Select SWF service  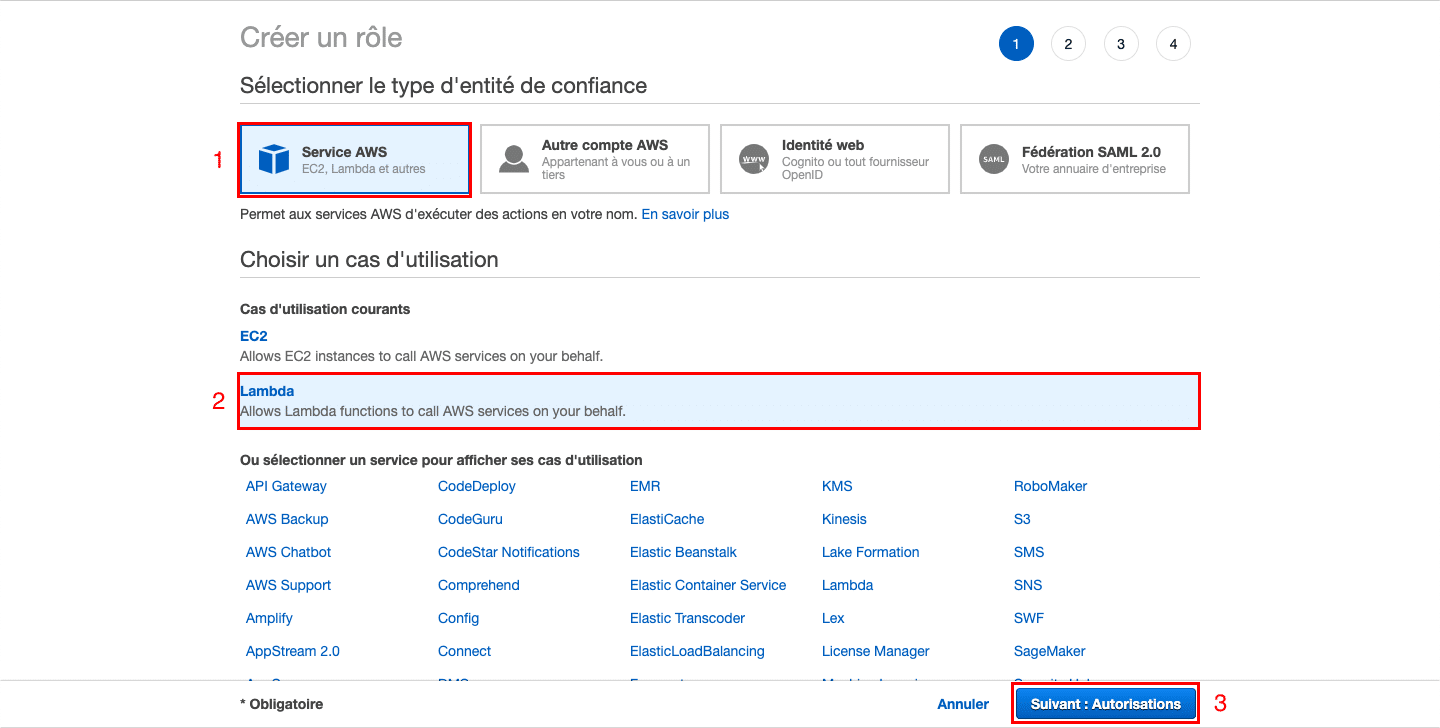(1029, 618)
